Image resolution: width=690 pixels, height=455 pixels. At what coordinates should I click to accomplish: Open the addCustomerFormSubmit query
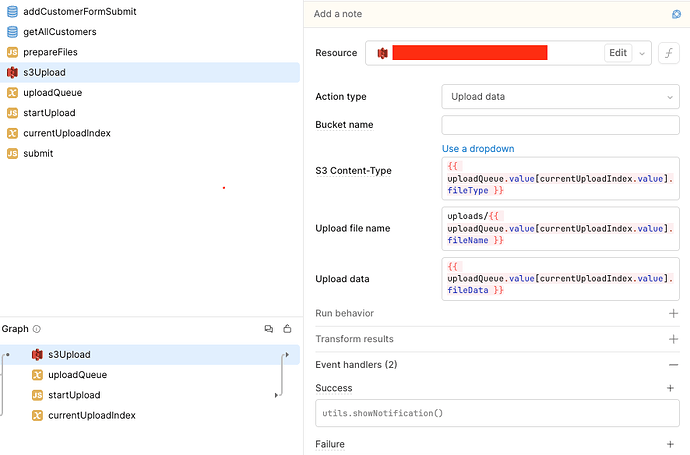(x=79, y=11)
